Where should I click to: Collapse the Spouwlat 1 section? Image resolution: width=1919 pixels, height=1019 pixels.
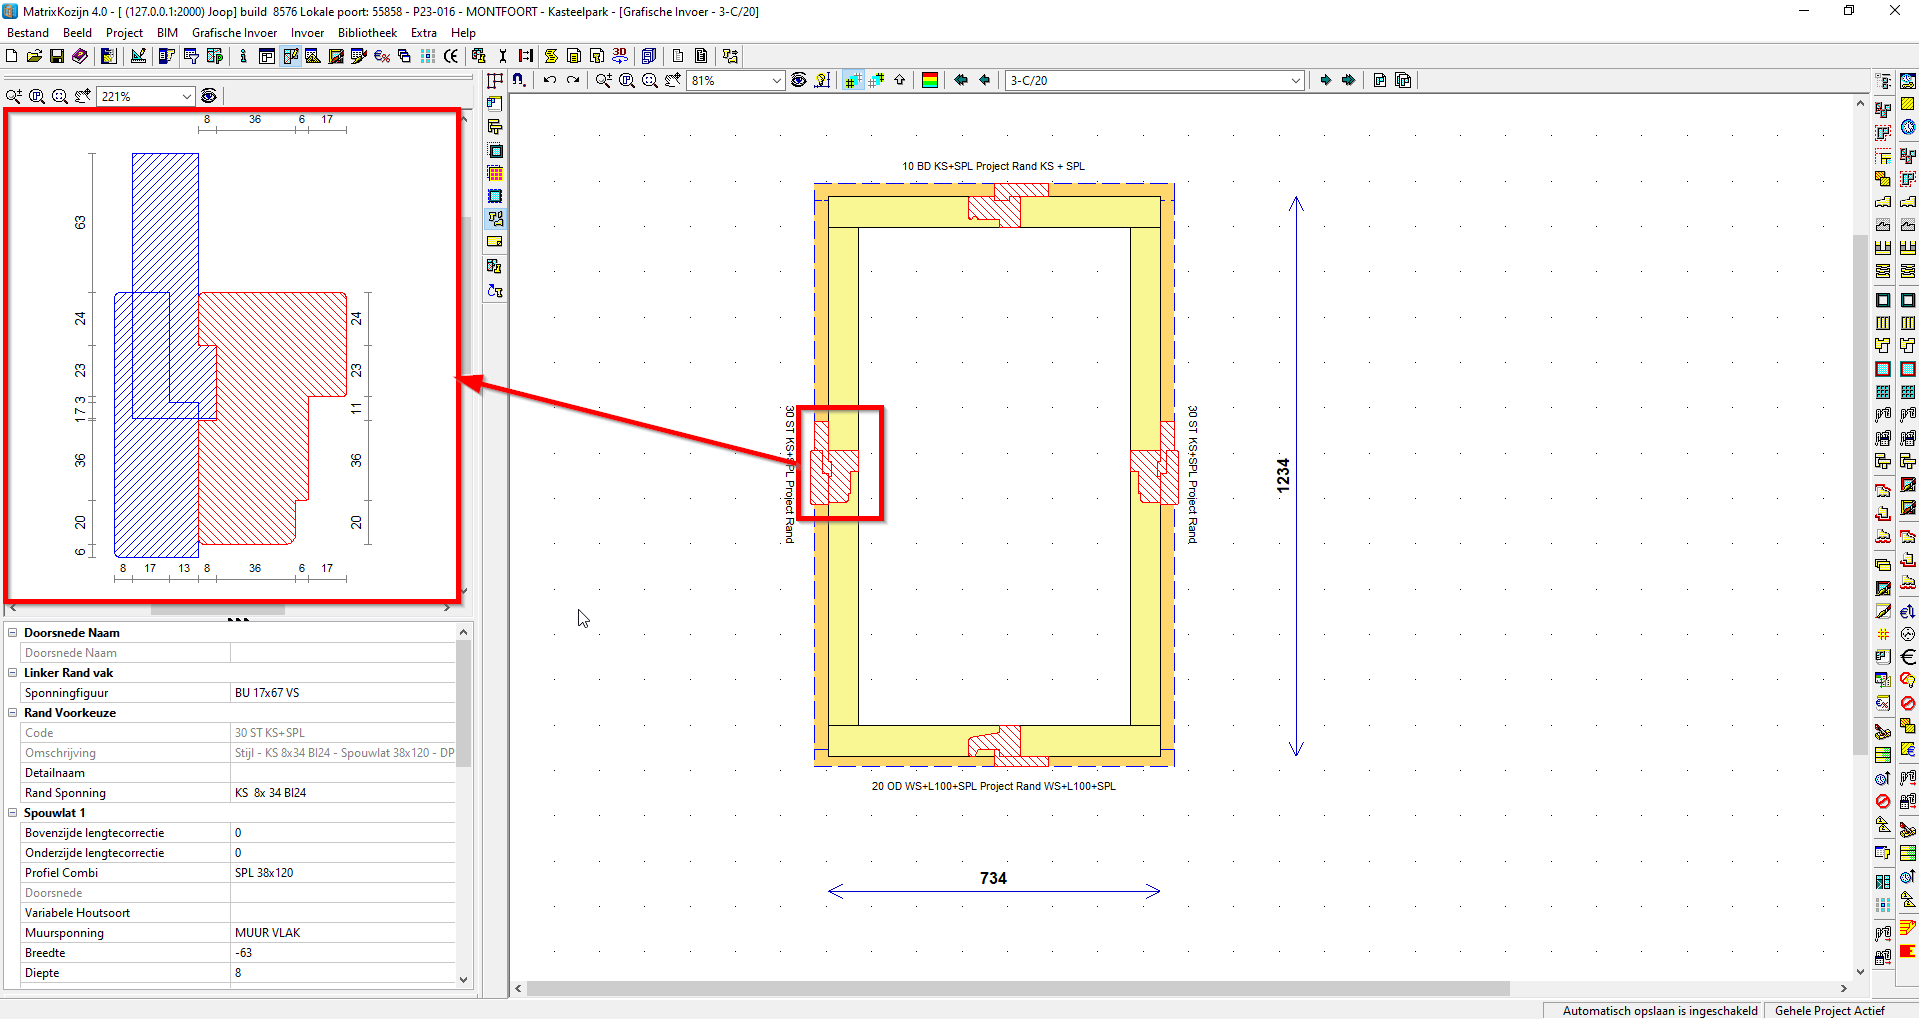(x=11, y=813)
